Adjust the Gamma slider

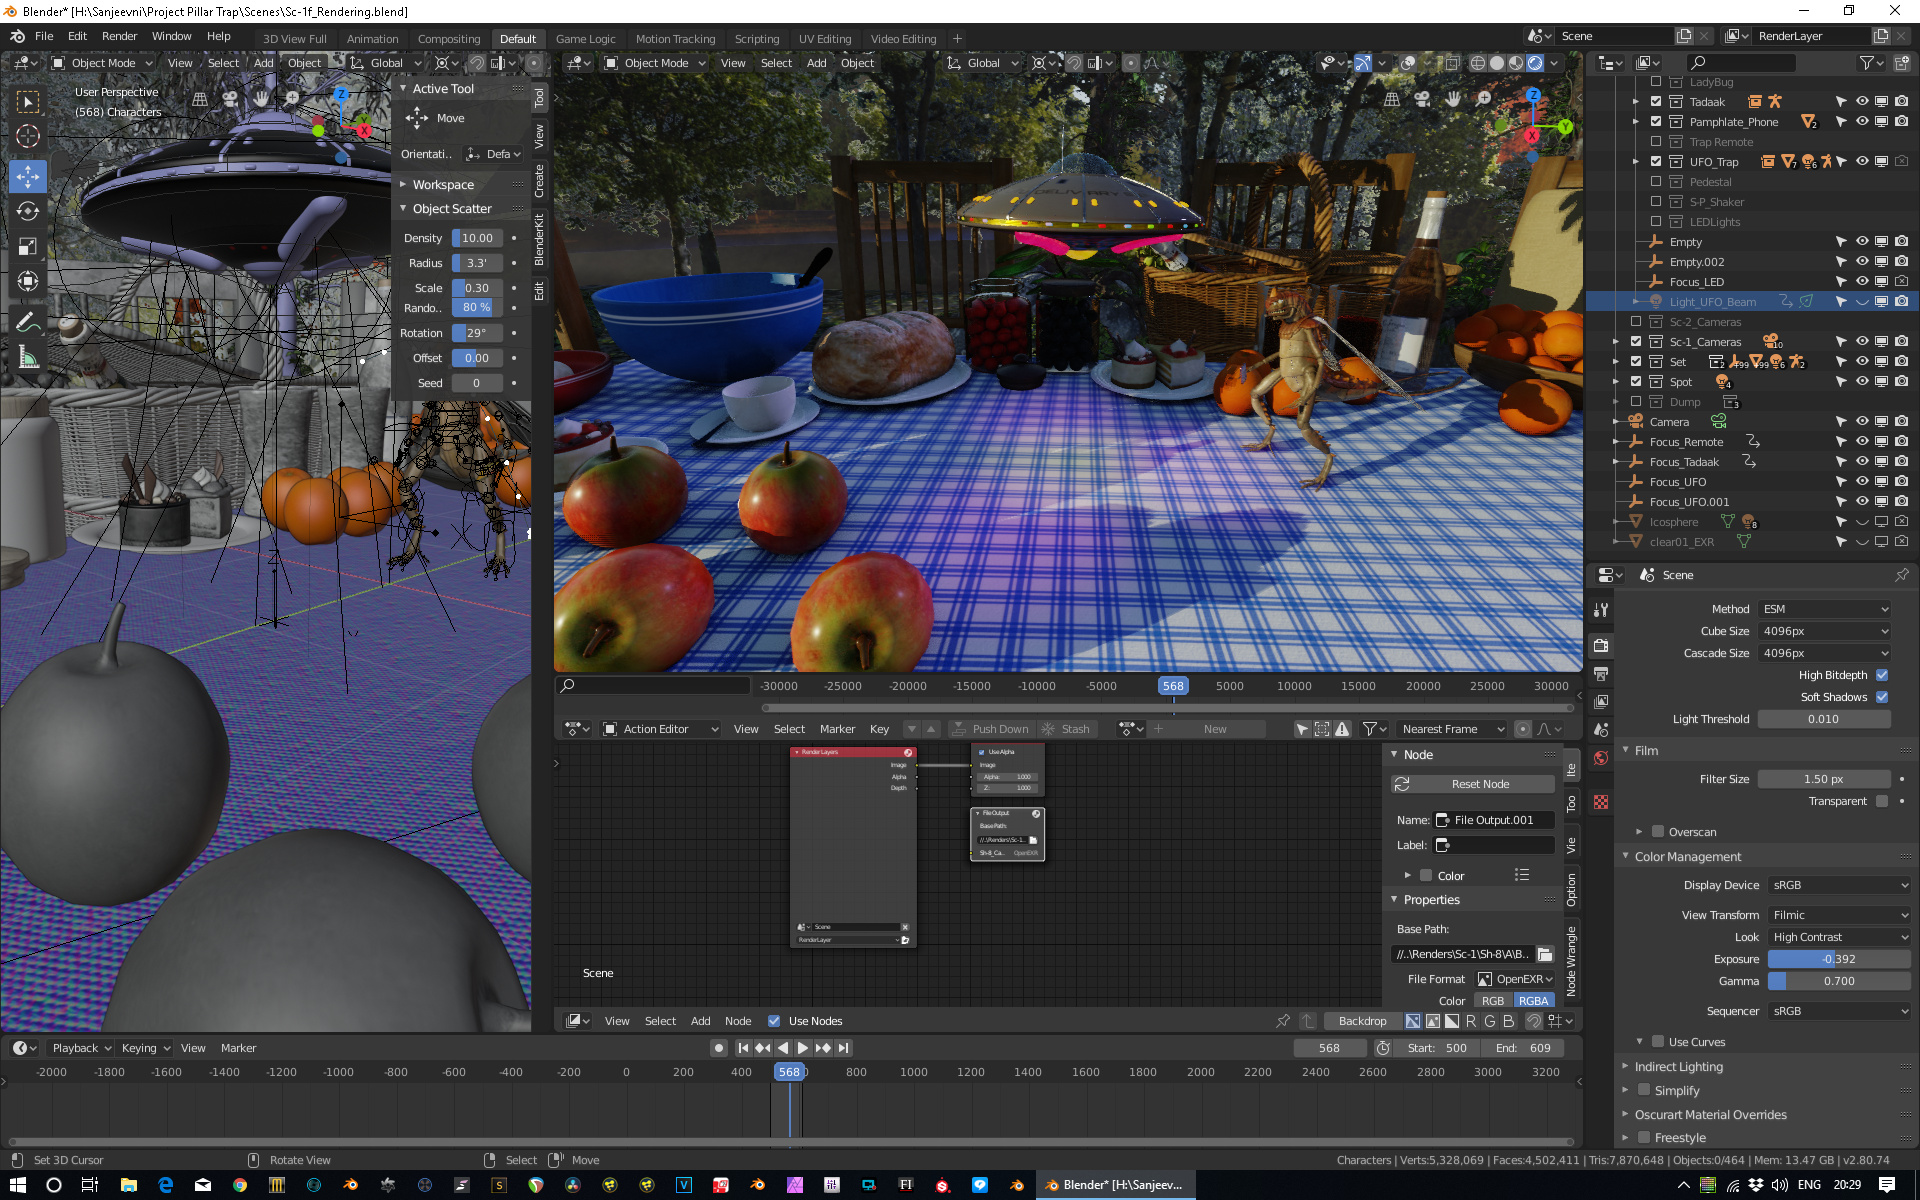click(x=1839, y=981)
